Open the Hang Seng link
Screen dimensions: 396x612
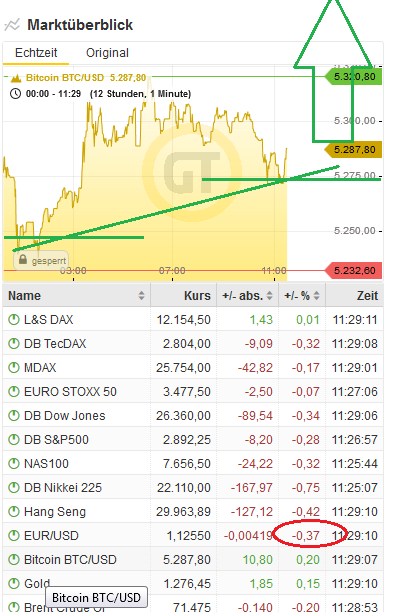tap(55, 512)
